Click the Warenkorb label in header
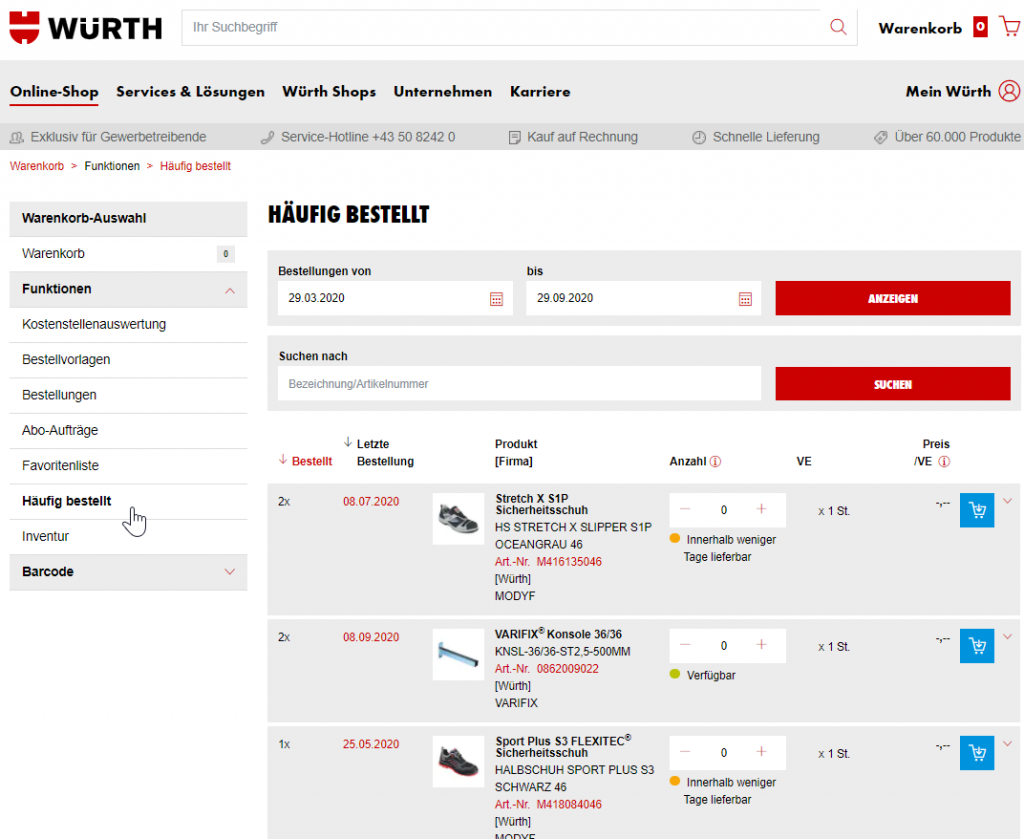This screenshot has height=839, width=1024. tap(920, 28)
